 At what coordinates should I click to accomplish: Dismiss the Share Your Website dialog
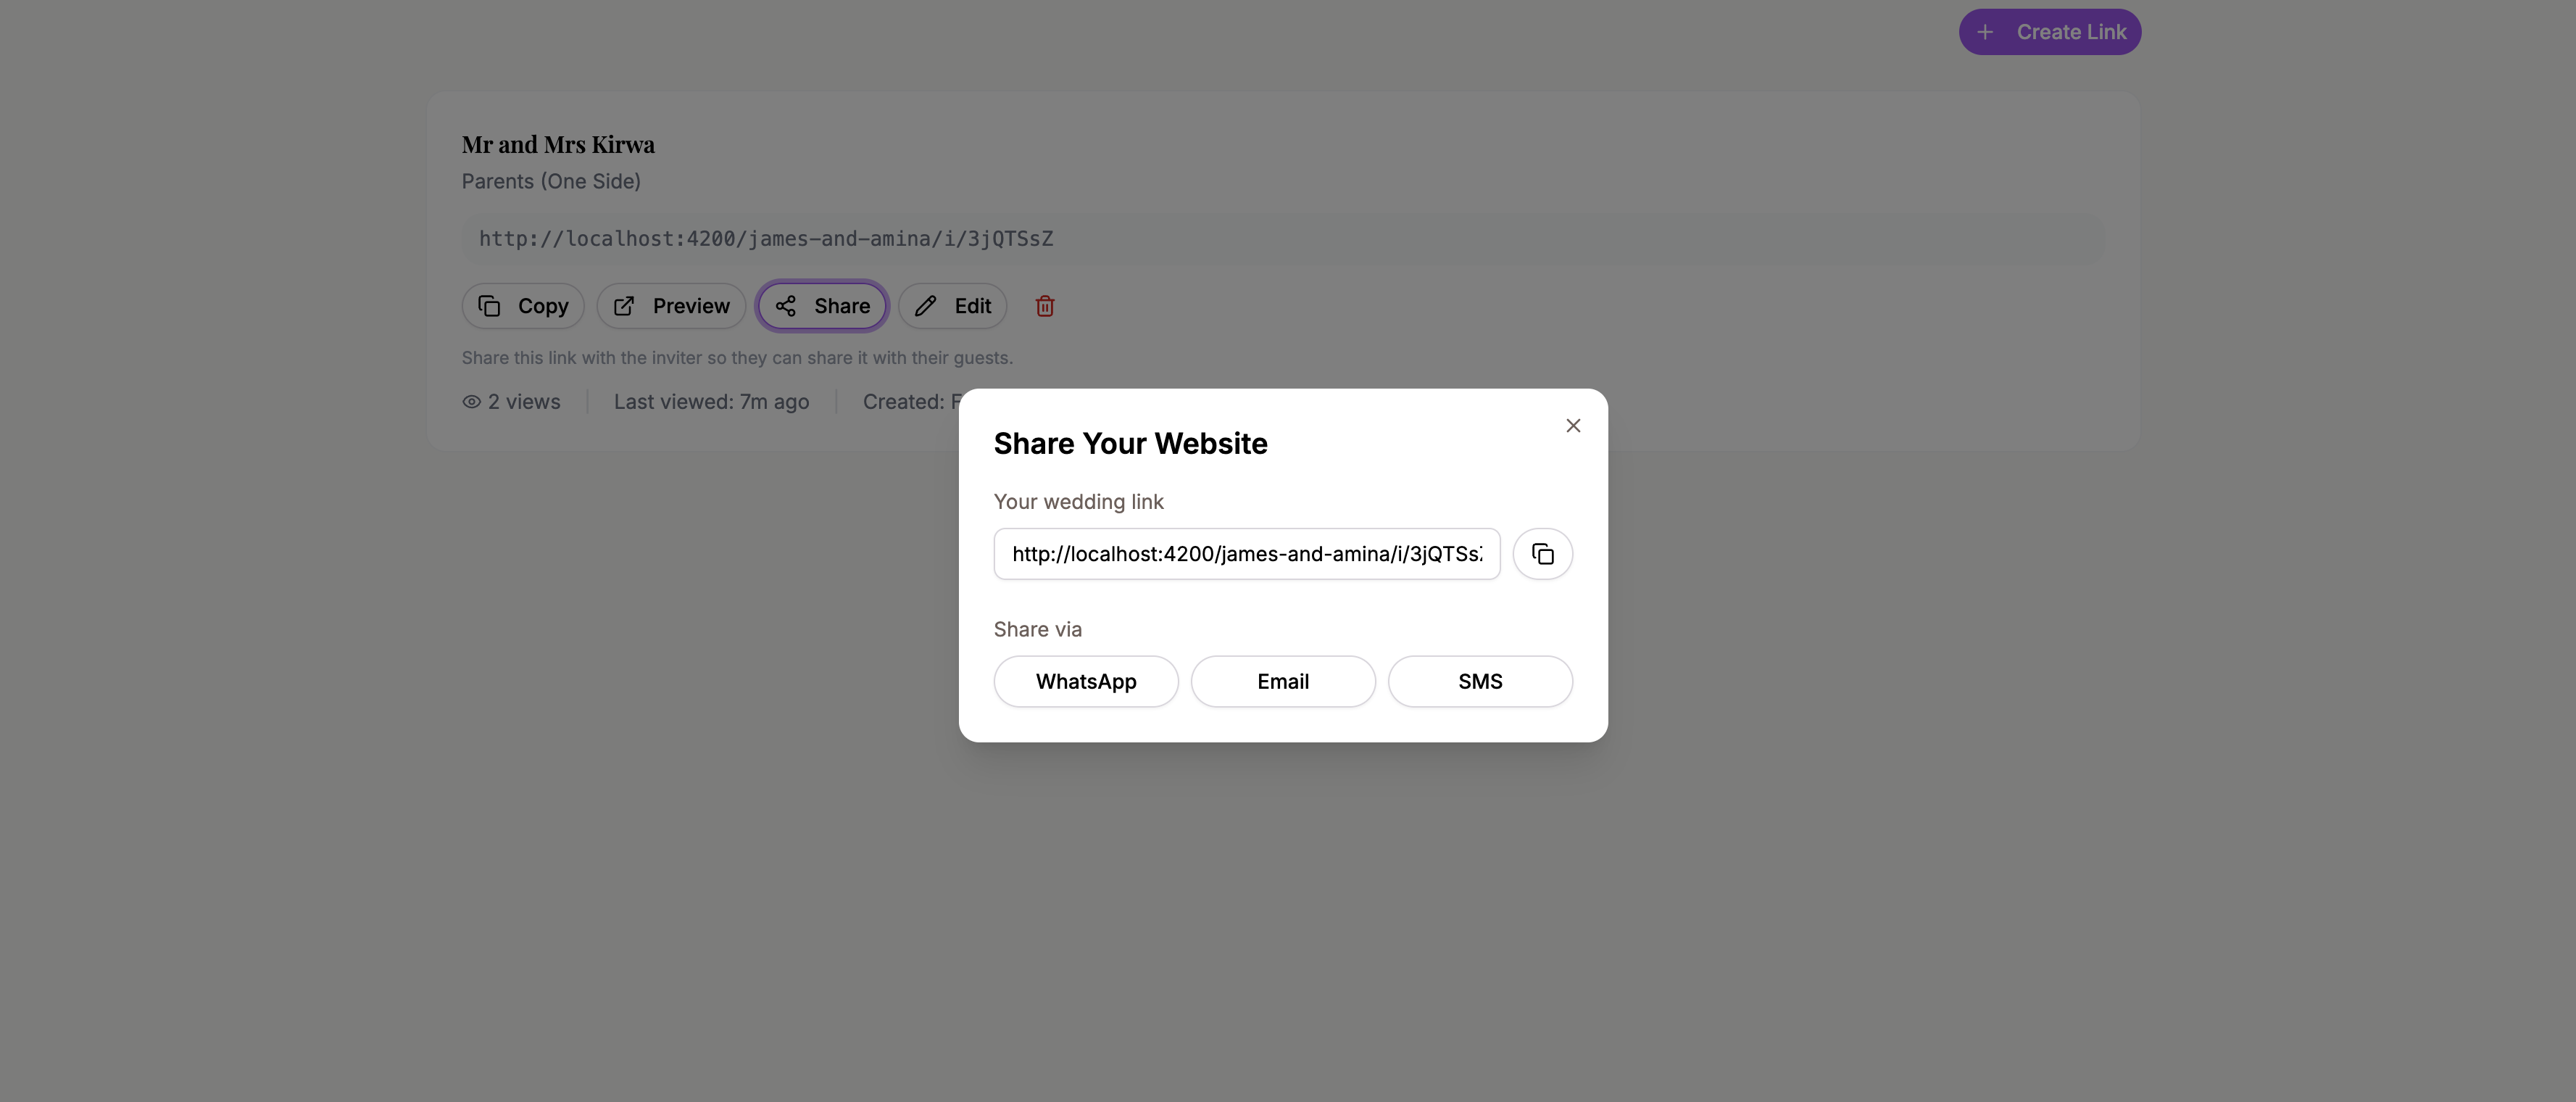coord(1572,425)
